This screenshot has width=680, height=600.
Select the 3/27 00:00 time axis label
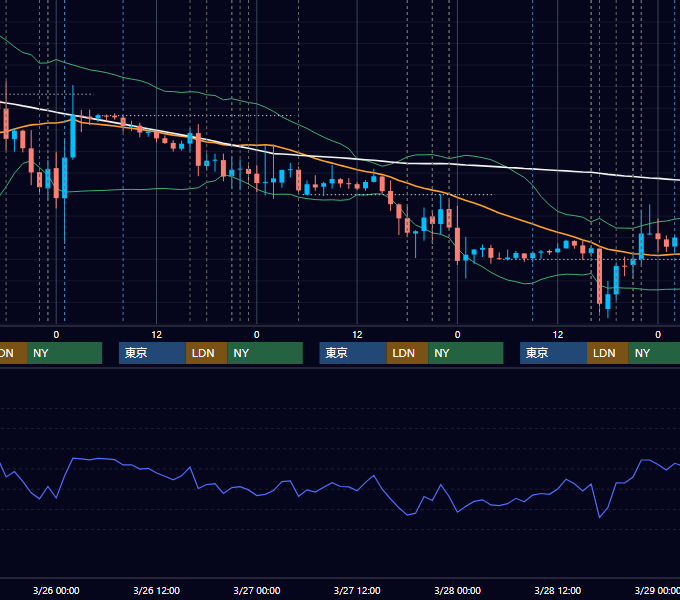click(x=257, y=590)
